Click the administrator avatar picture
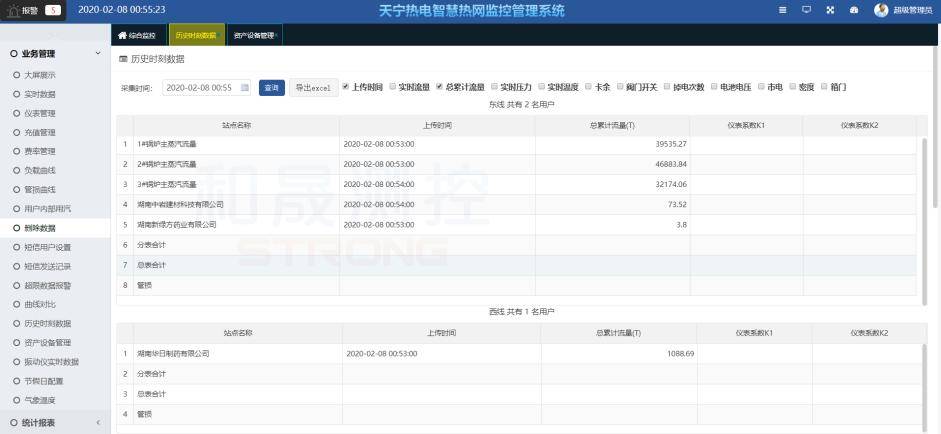This screenshot has width=941, height=434. click(x=881, y=10)
